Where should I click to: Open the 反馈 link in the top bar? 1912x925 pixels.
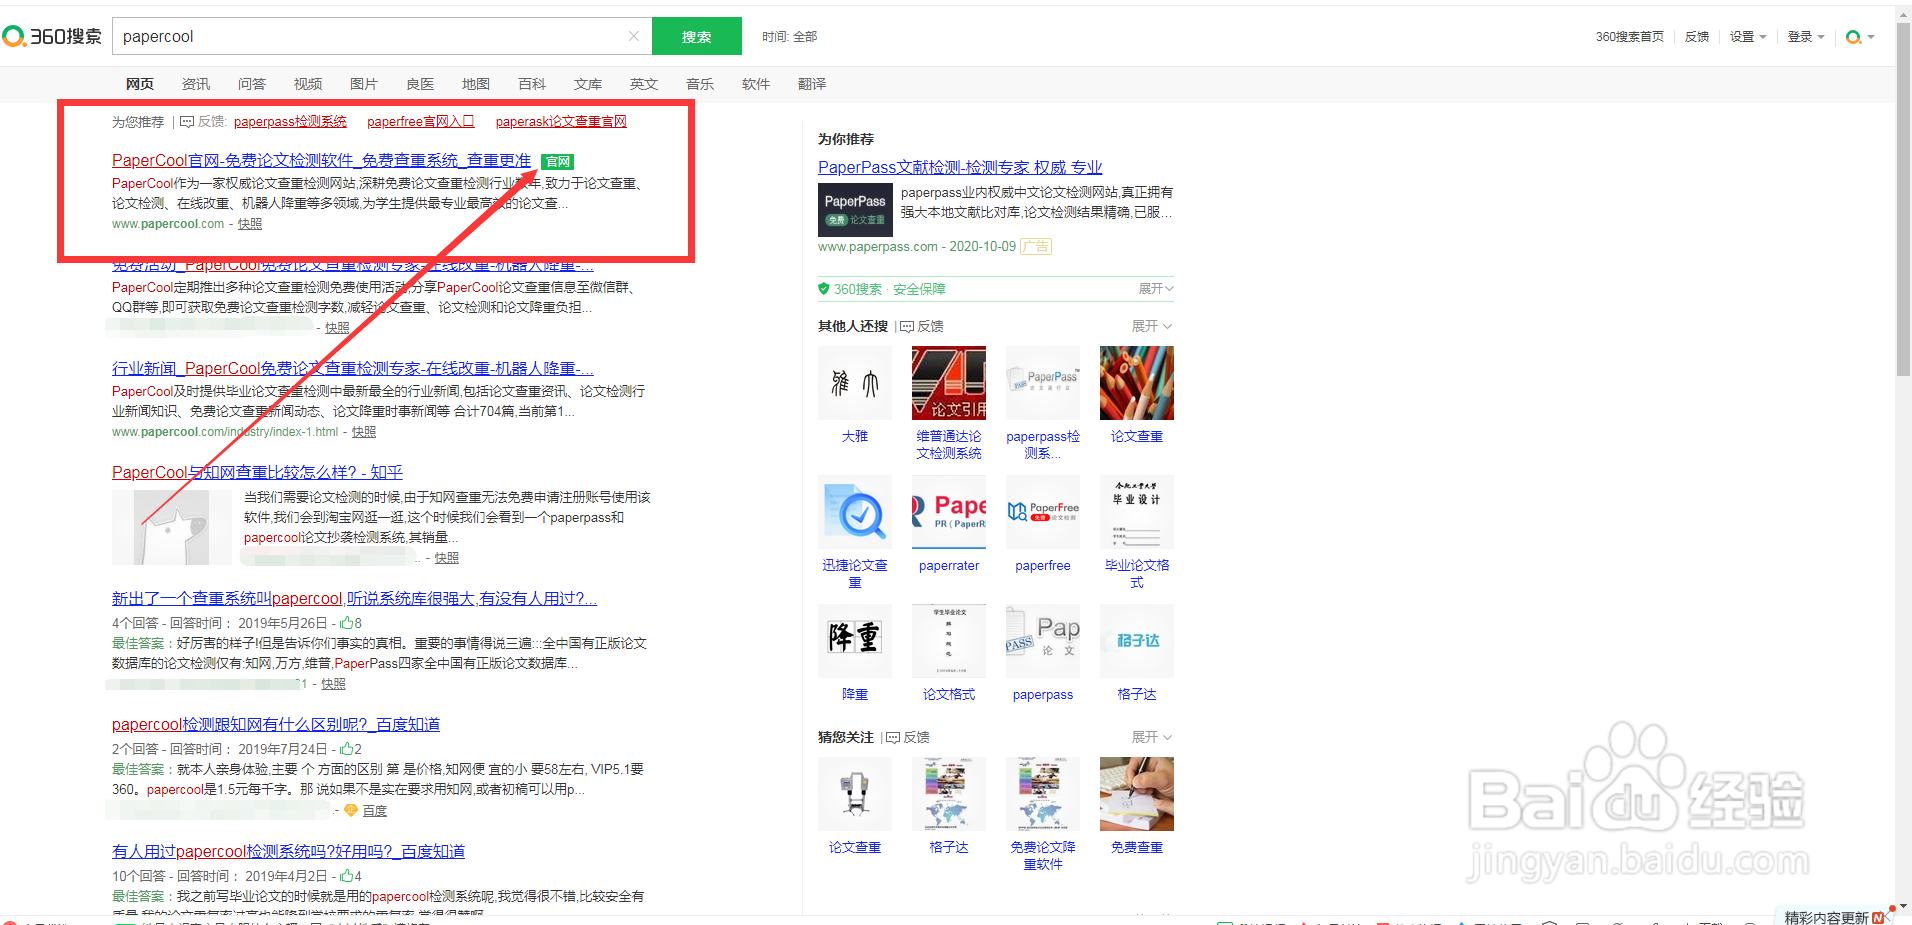click(x=1696, y=36)
